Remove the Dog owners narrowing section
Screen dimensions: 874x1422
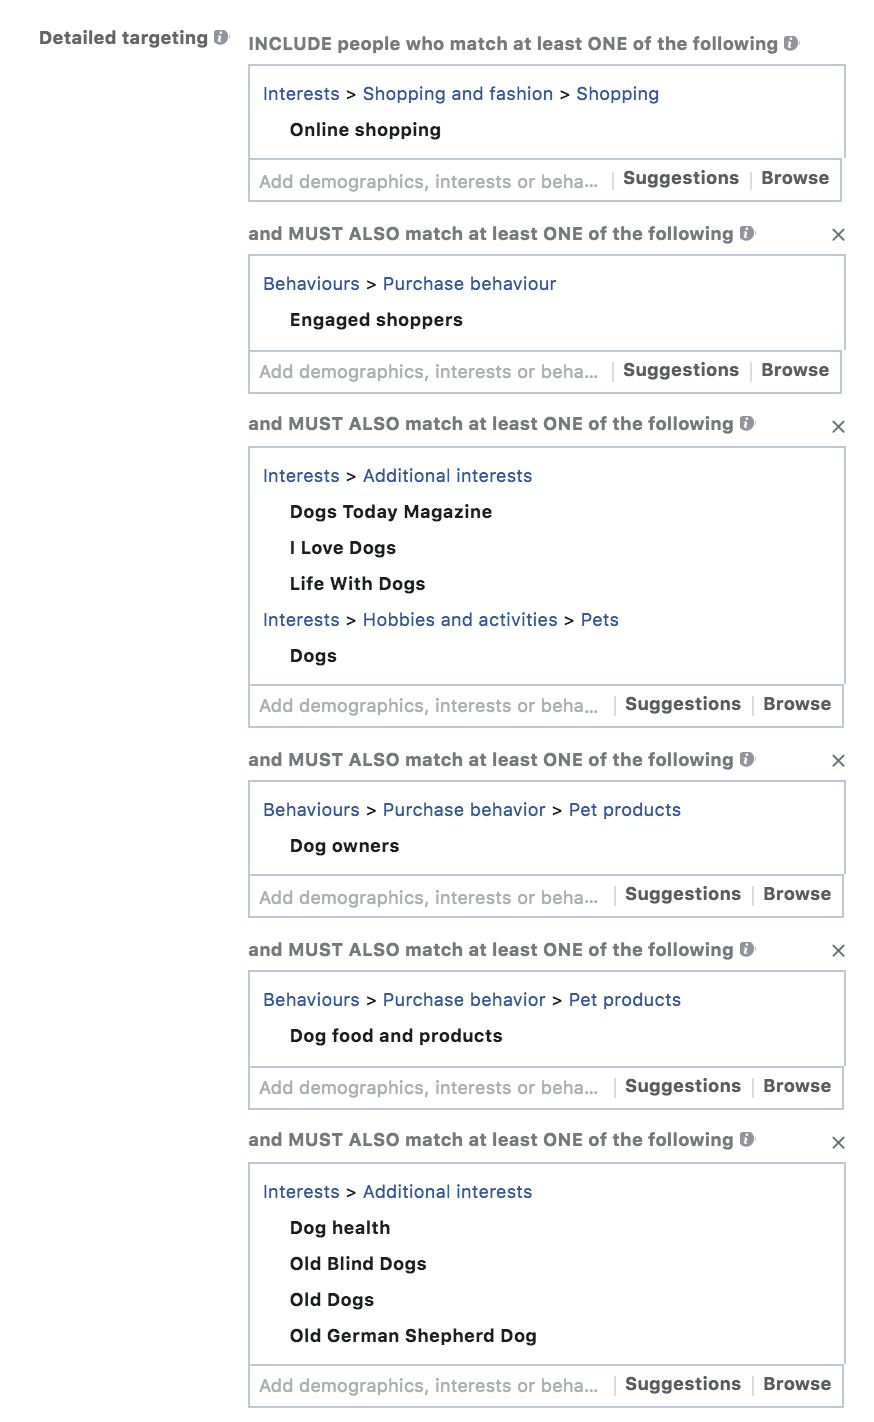pos(838,760)
